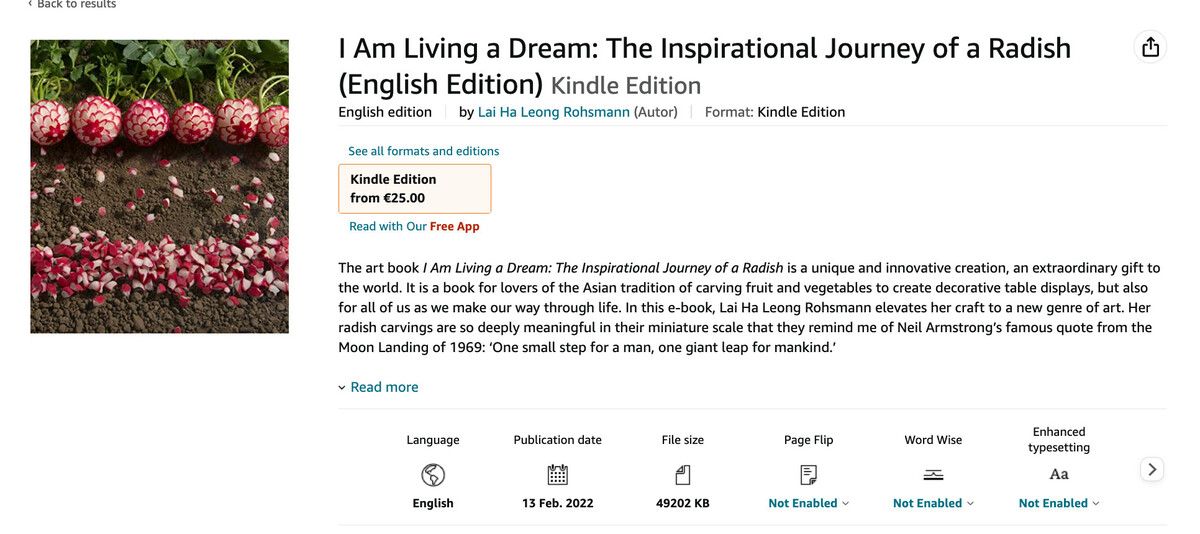This screenshot has width=1200, height=534.
Task: Expand the Word Wise Not Enabled dropdown
Action: 933,503
